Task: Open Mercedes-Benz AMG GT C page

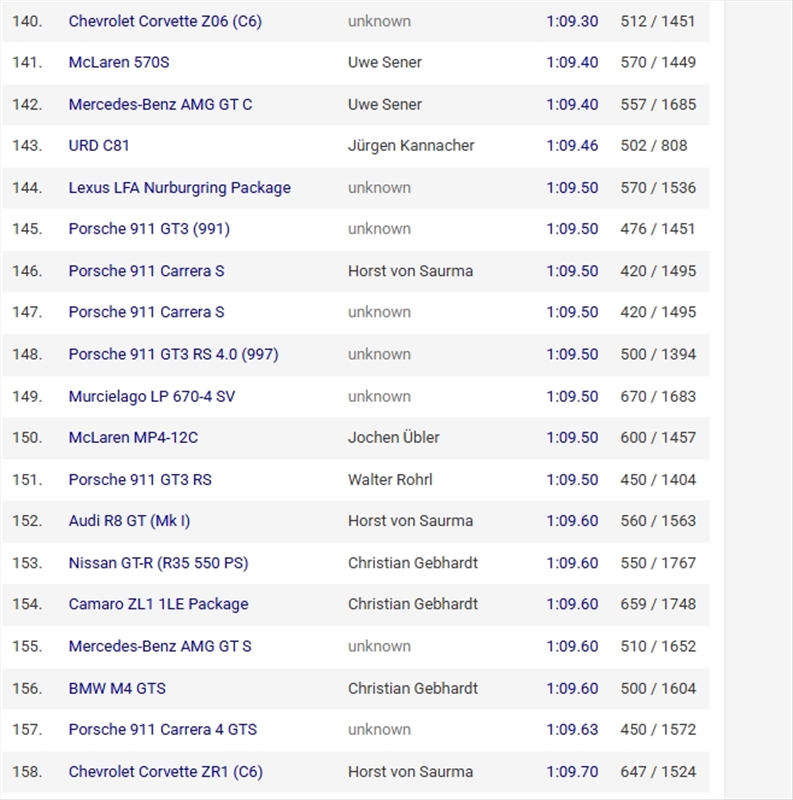Action: point(160,104)
